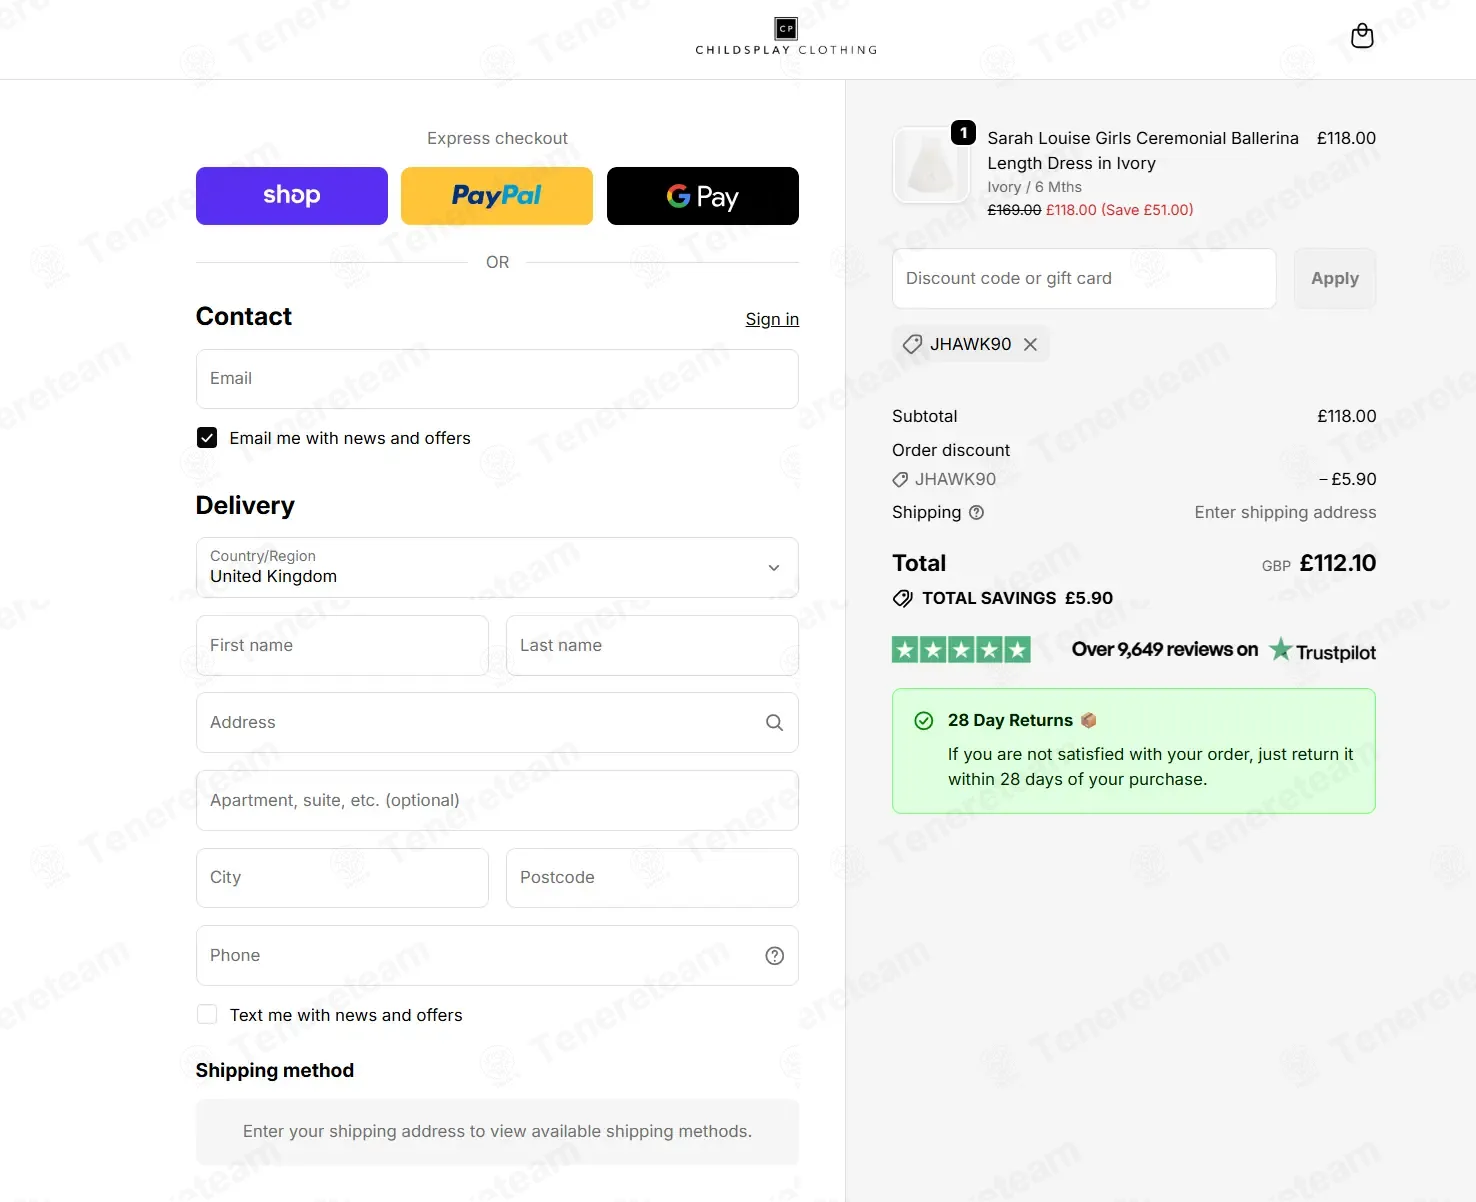Click the five green rating stars
Viewport: 1476px width, 1202px height.
[961, 650]
